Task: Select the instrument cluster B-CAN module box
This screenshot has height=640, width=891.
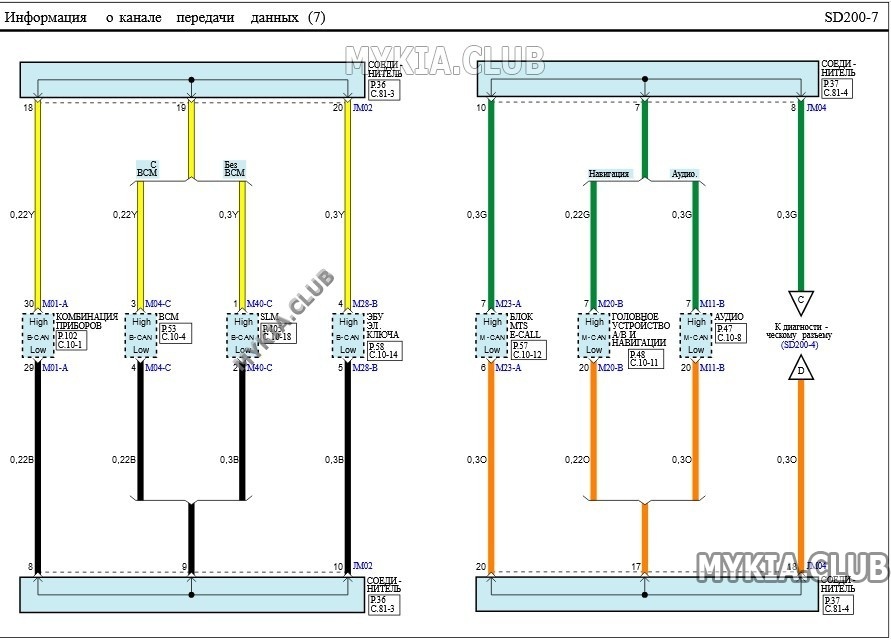Action: pyautogui.click(x=39, y=336)
